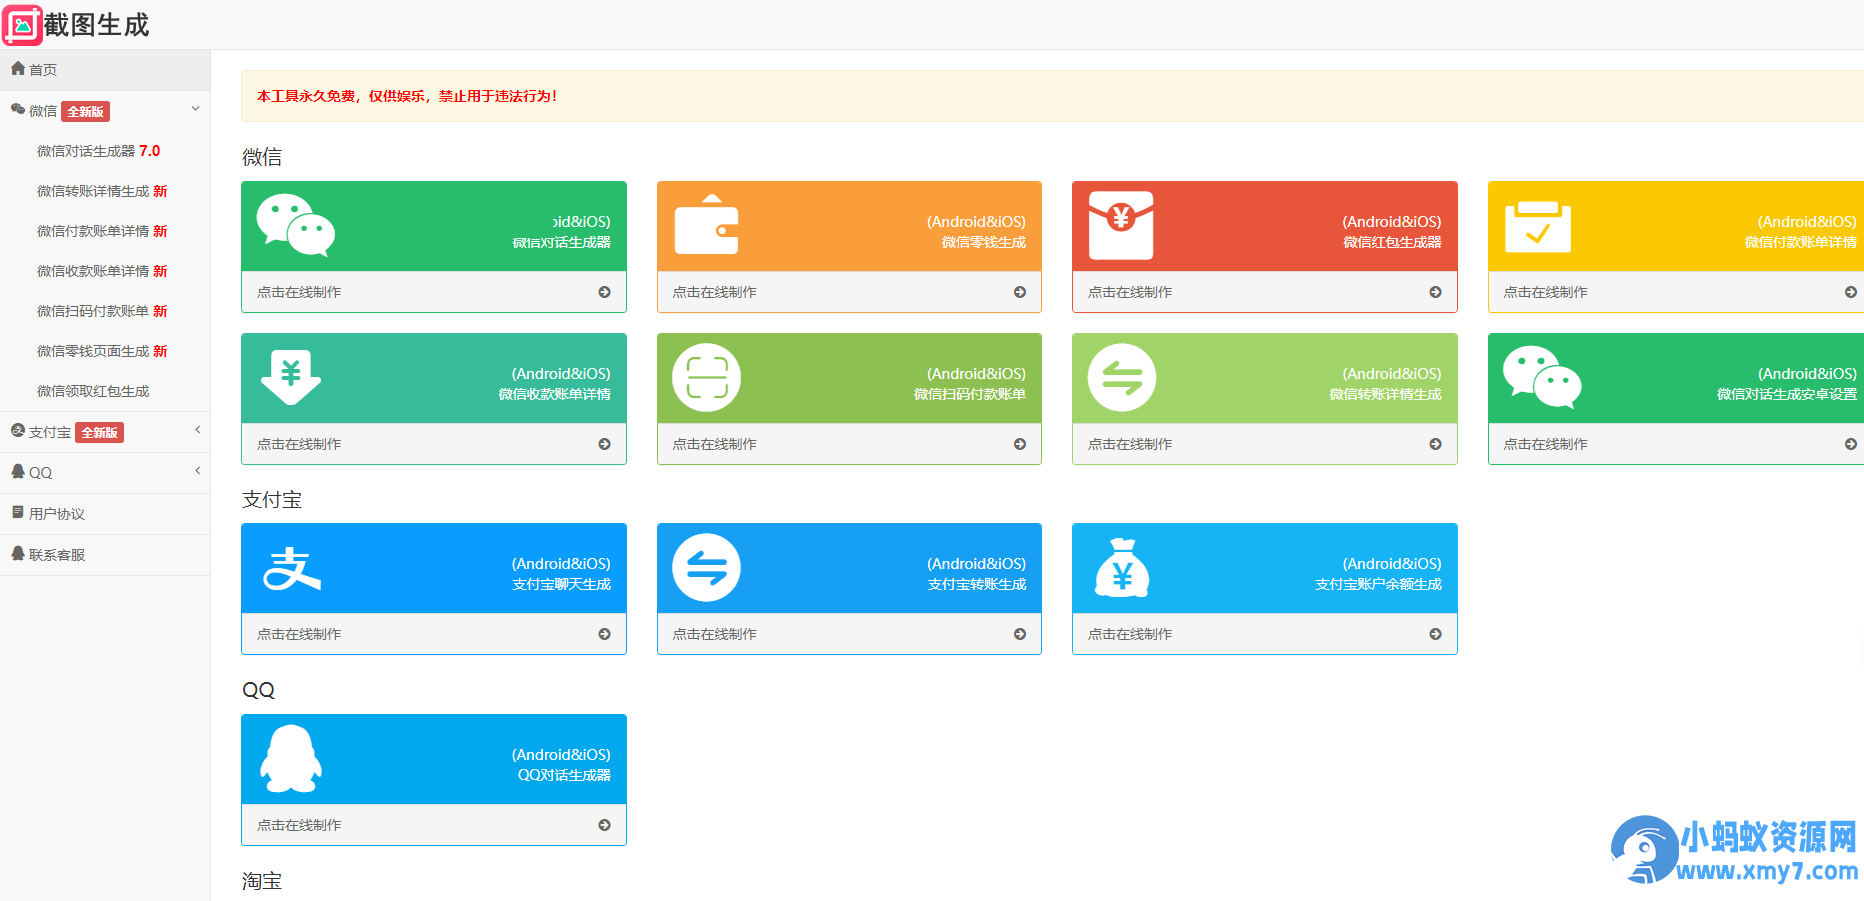Open 联系客服 in the sidebar
This screenshot has height=901, width=1864.
click(57, 555)
